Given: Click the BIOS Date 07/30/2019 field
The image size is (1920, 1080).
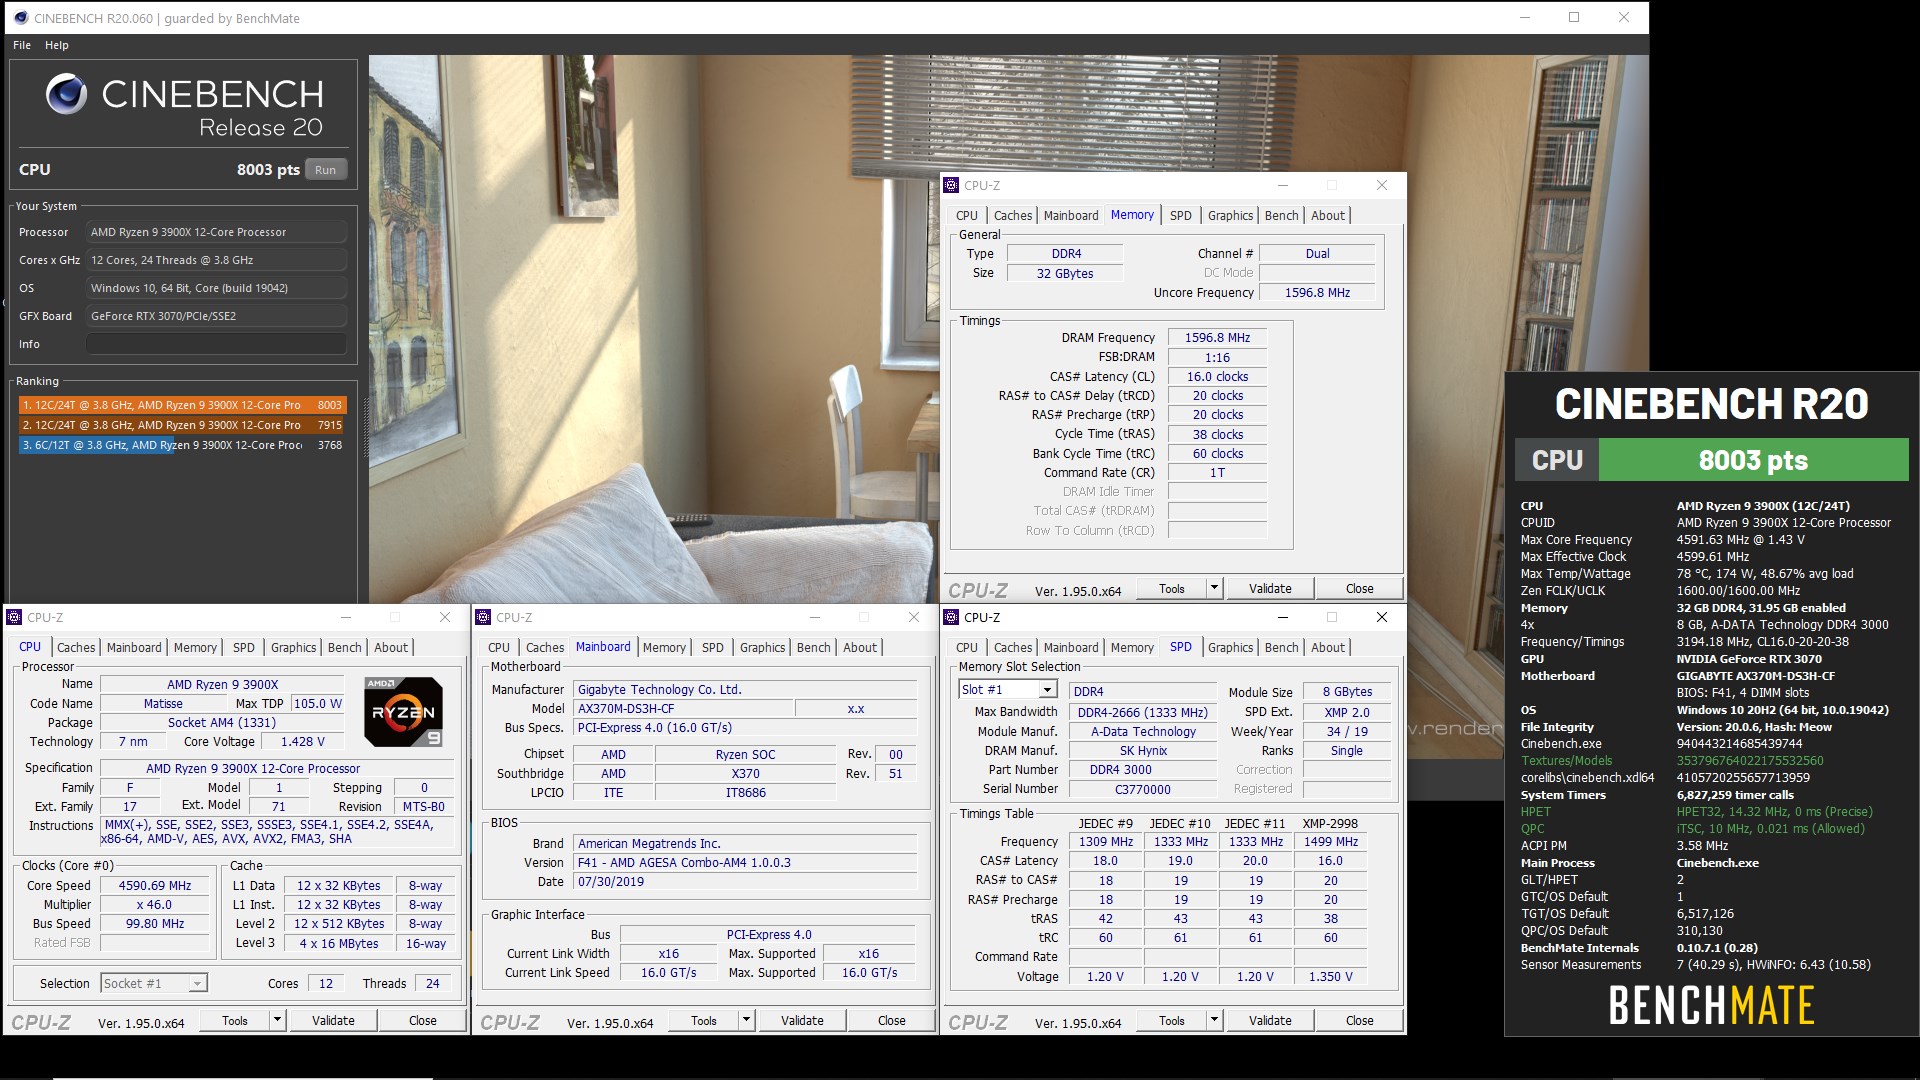Looking at the screenshot, I should point(745,881).
